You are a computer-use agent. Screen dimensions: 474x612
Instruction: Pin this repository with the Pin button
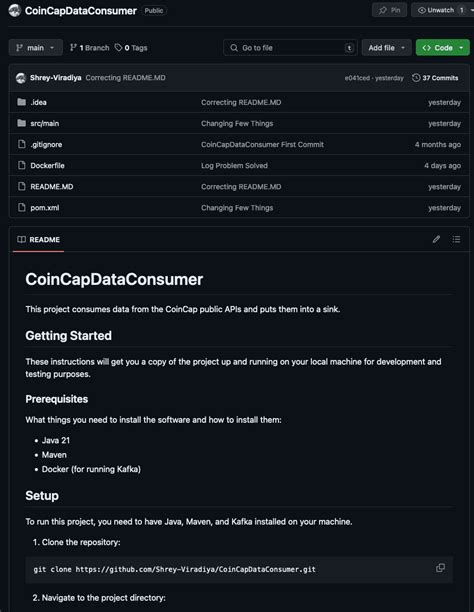coord(390,10)
